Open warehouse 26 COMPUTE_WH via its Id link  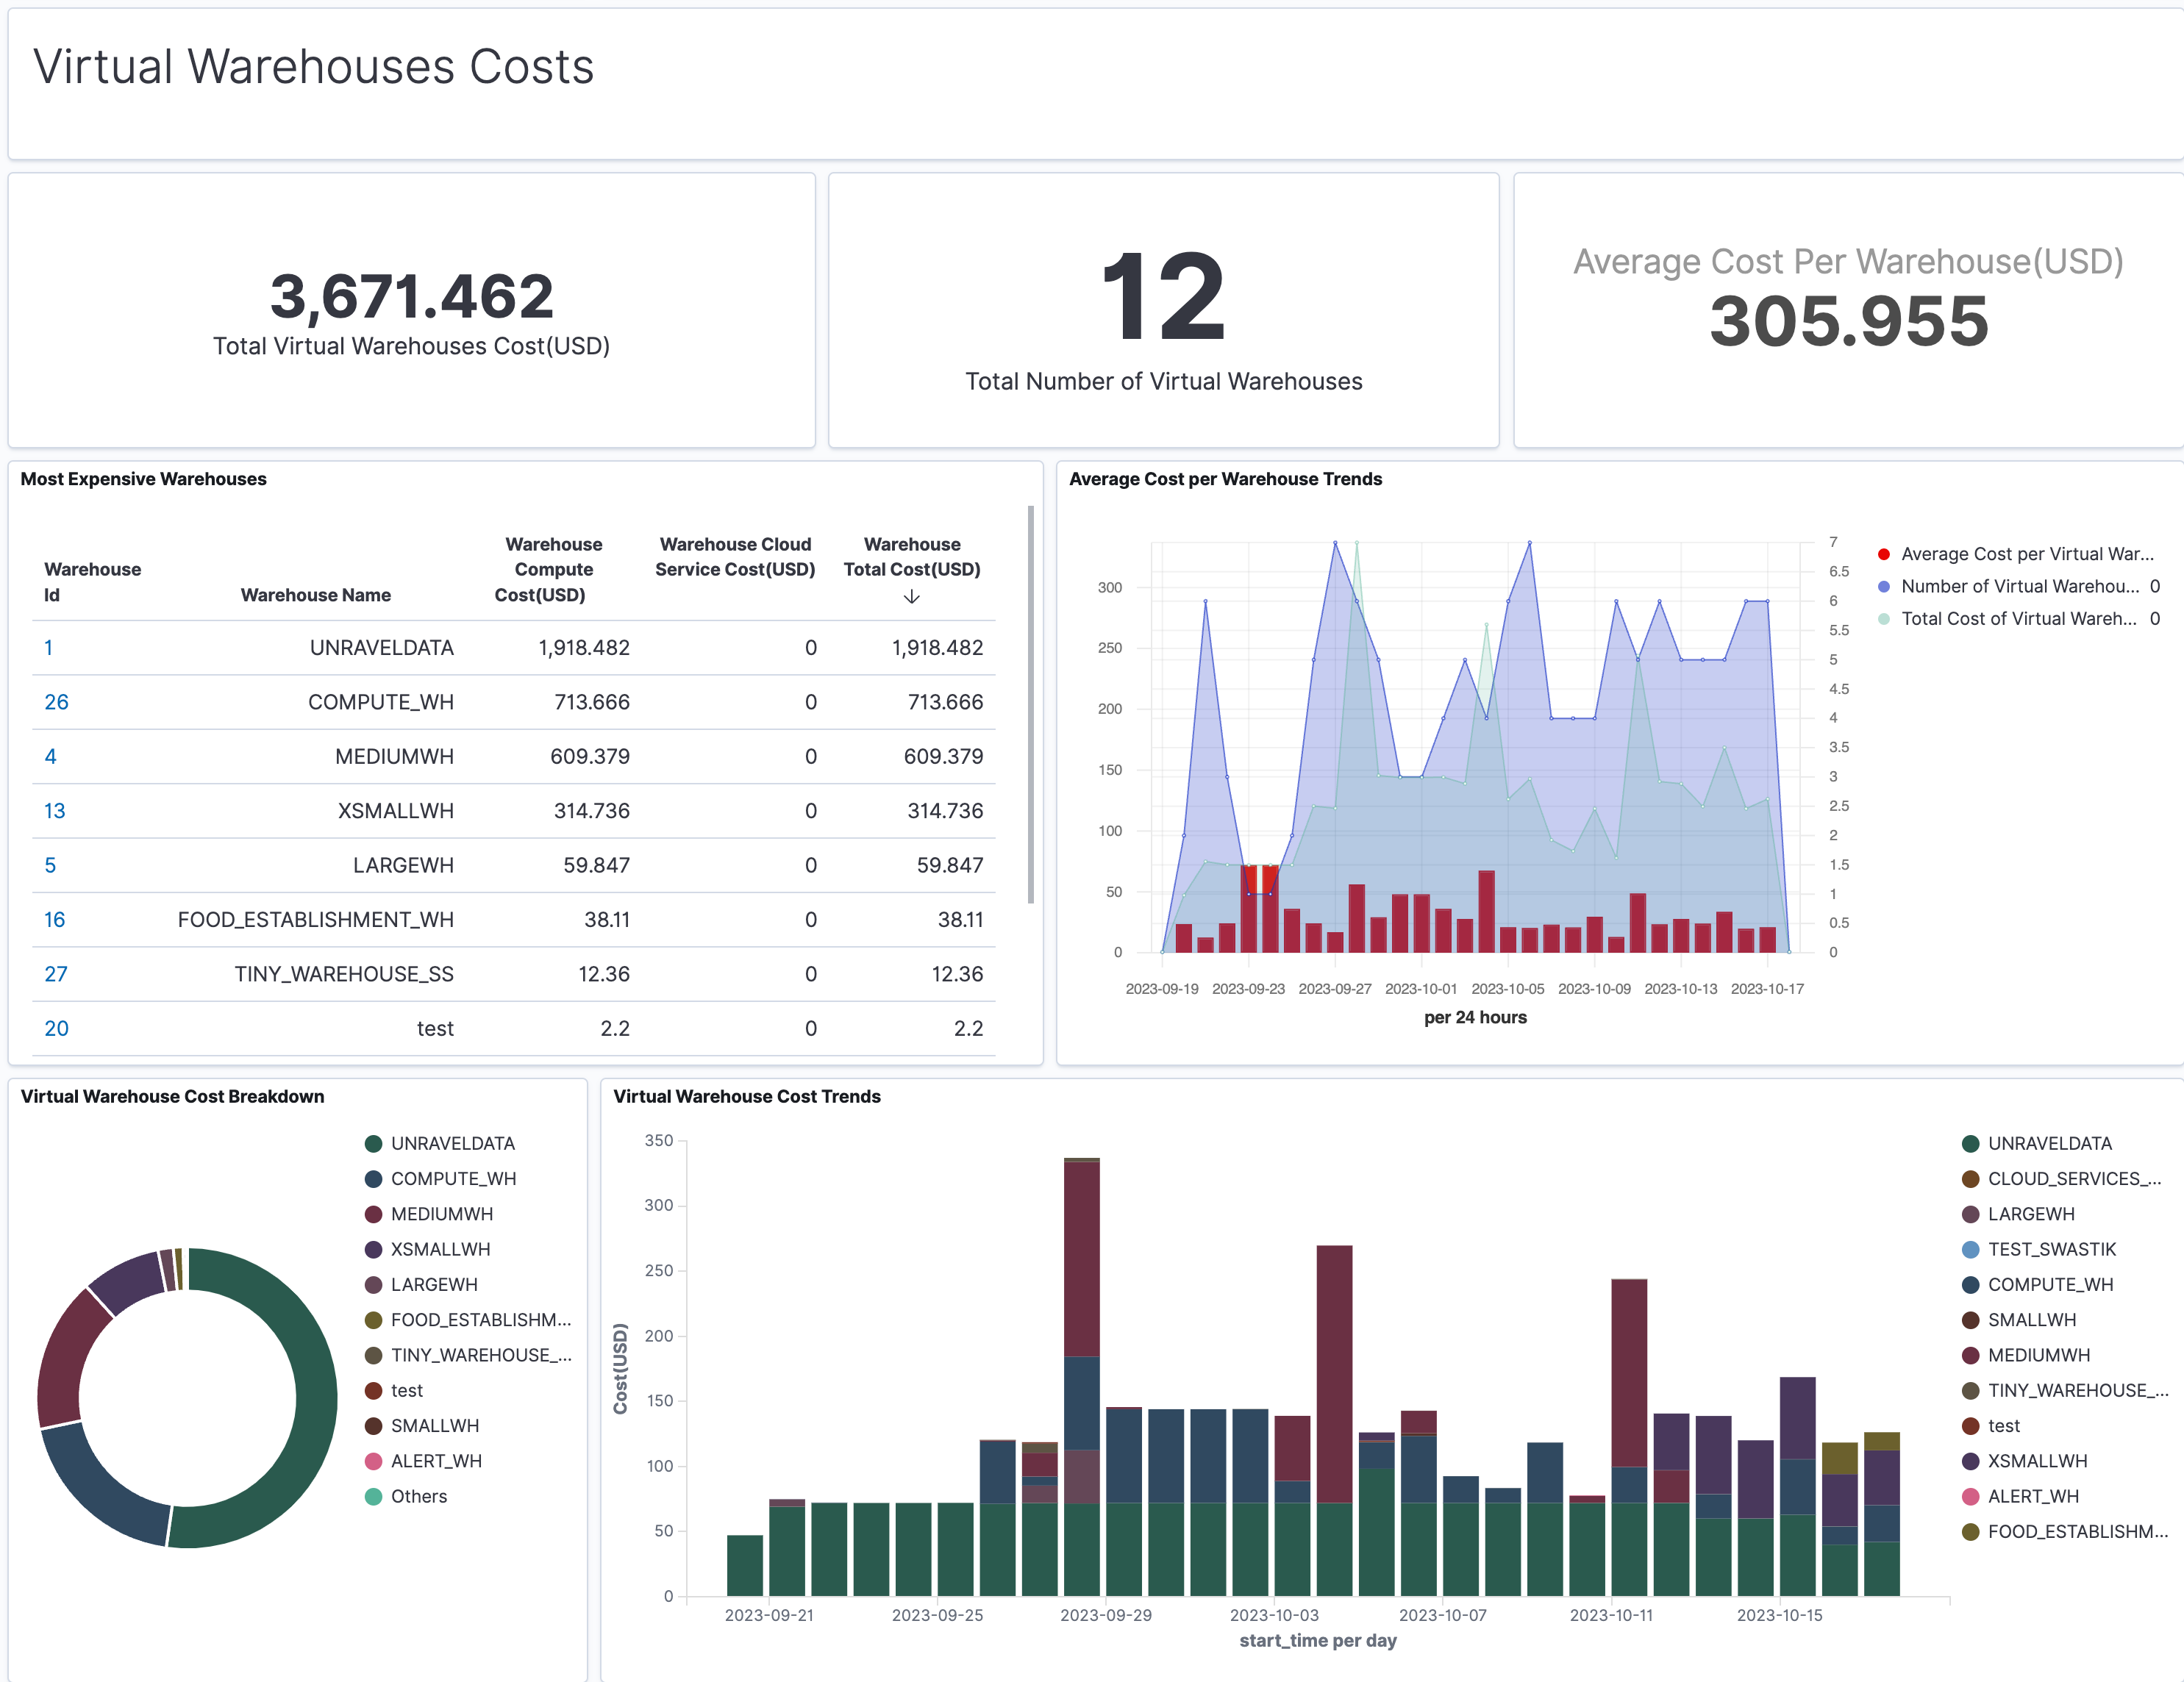click(56, 702)
